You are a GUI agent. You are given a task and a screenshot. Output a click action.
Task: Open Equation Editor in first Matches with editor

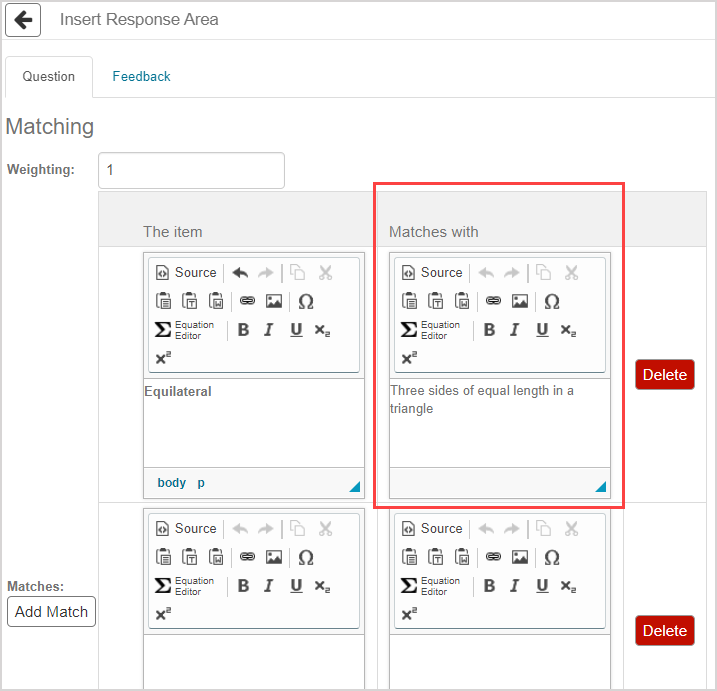click(x=431, y=330)
